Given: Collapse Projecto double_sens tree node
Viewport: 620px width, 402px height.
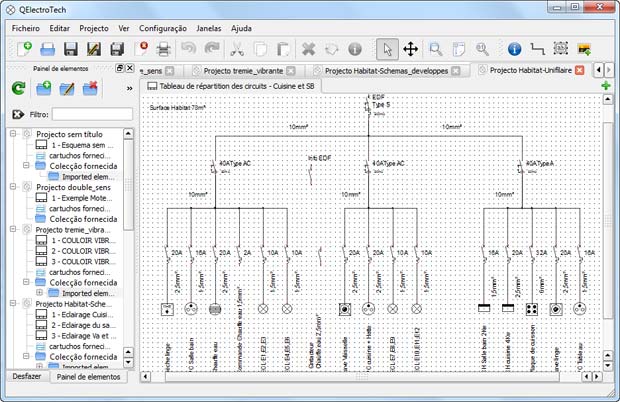Looking at the screenshot, I should [x=14, y=187].
